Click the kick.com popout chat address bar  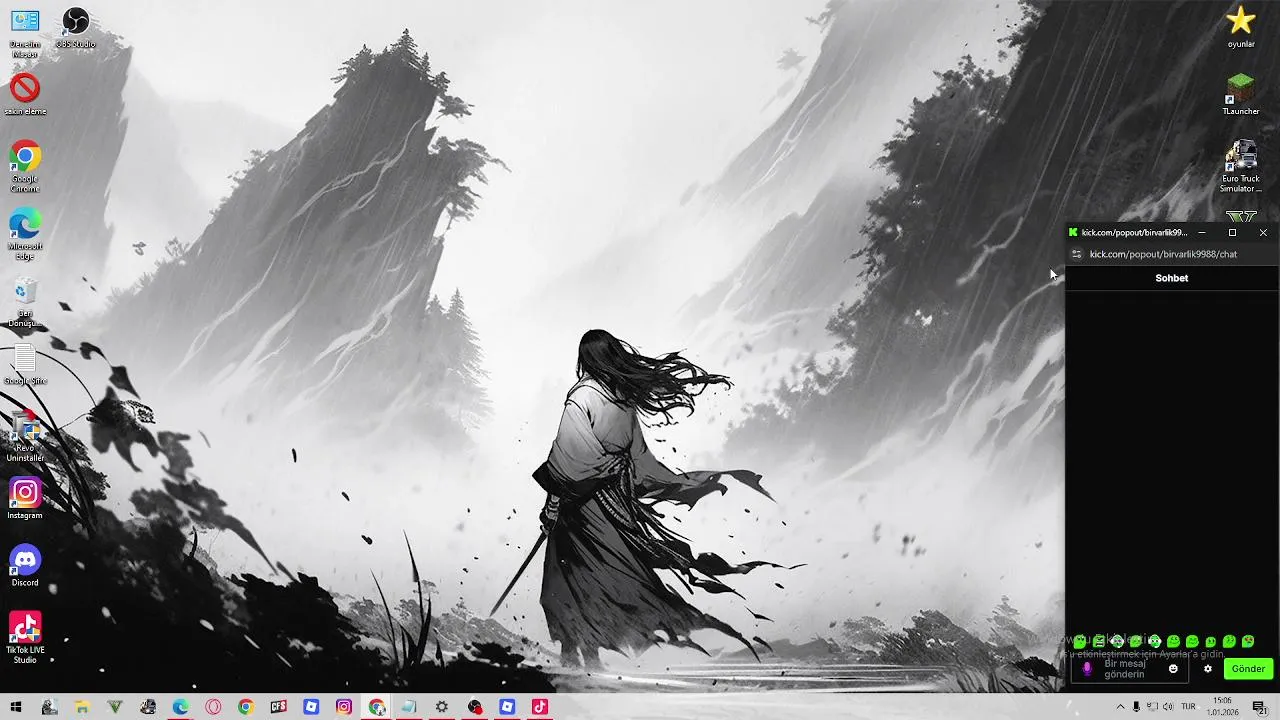1163,254
